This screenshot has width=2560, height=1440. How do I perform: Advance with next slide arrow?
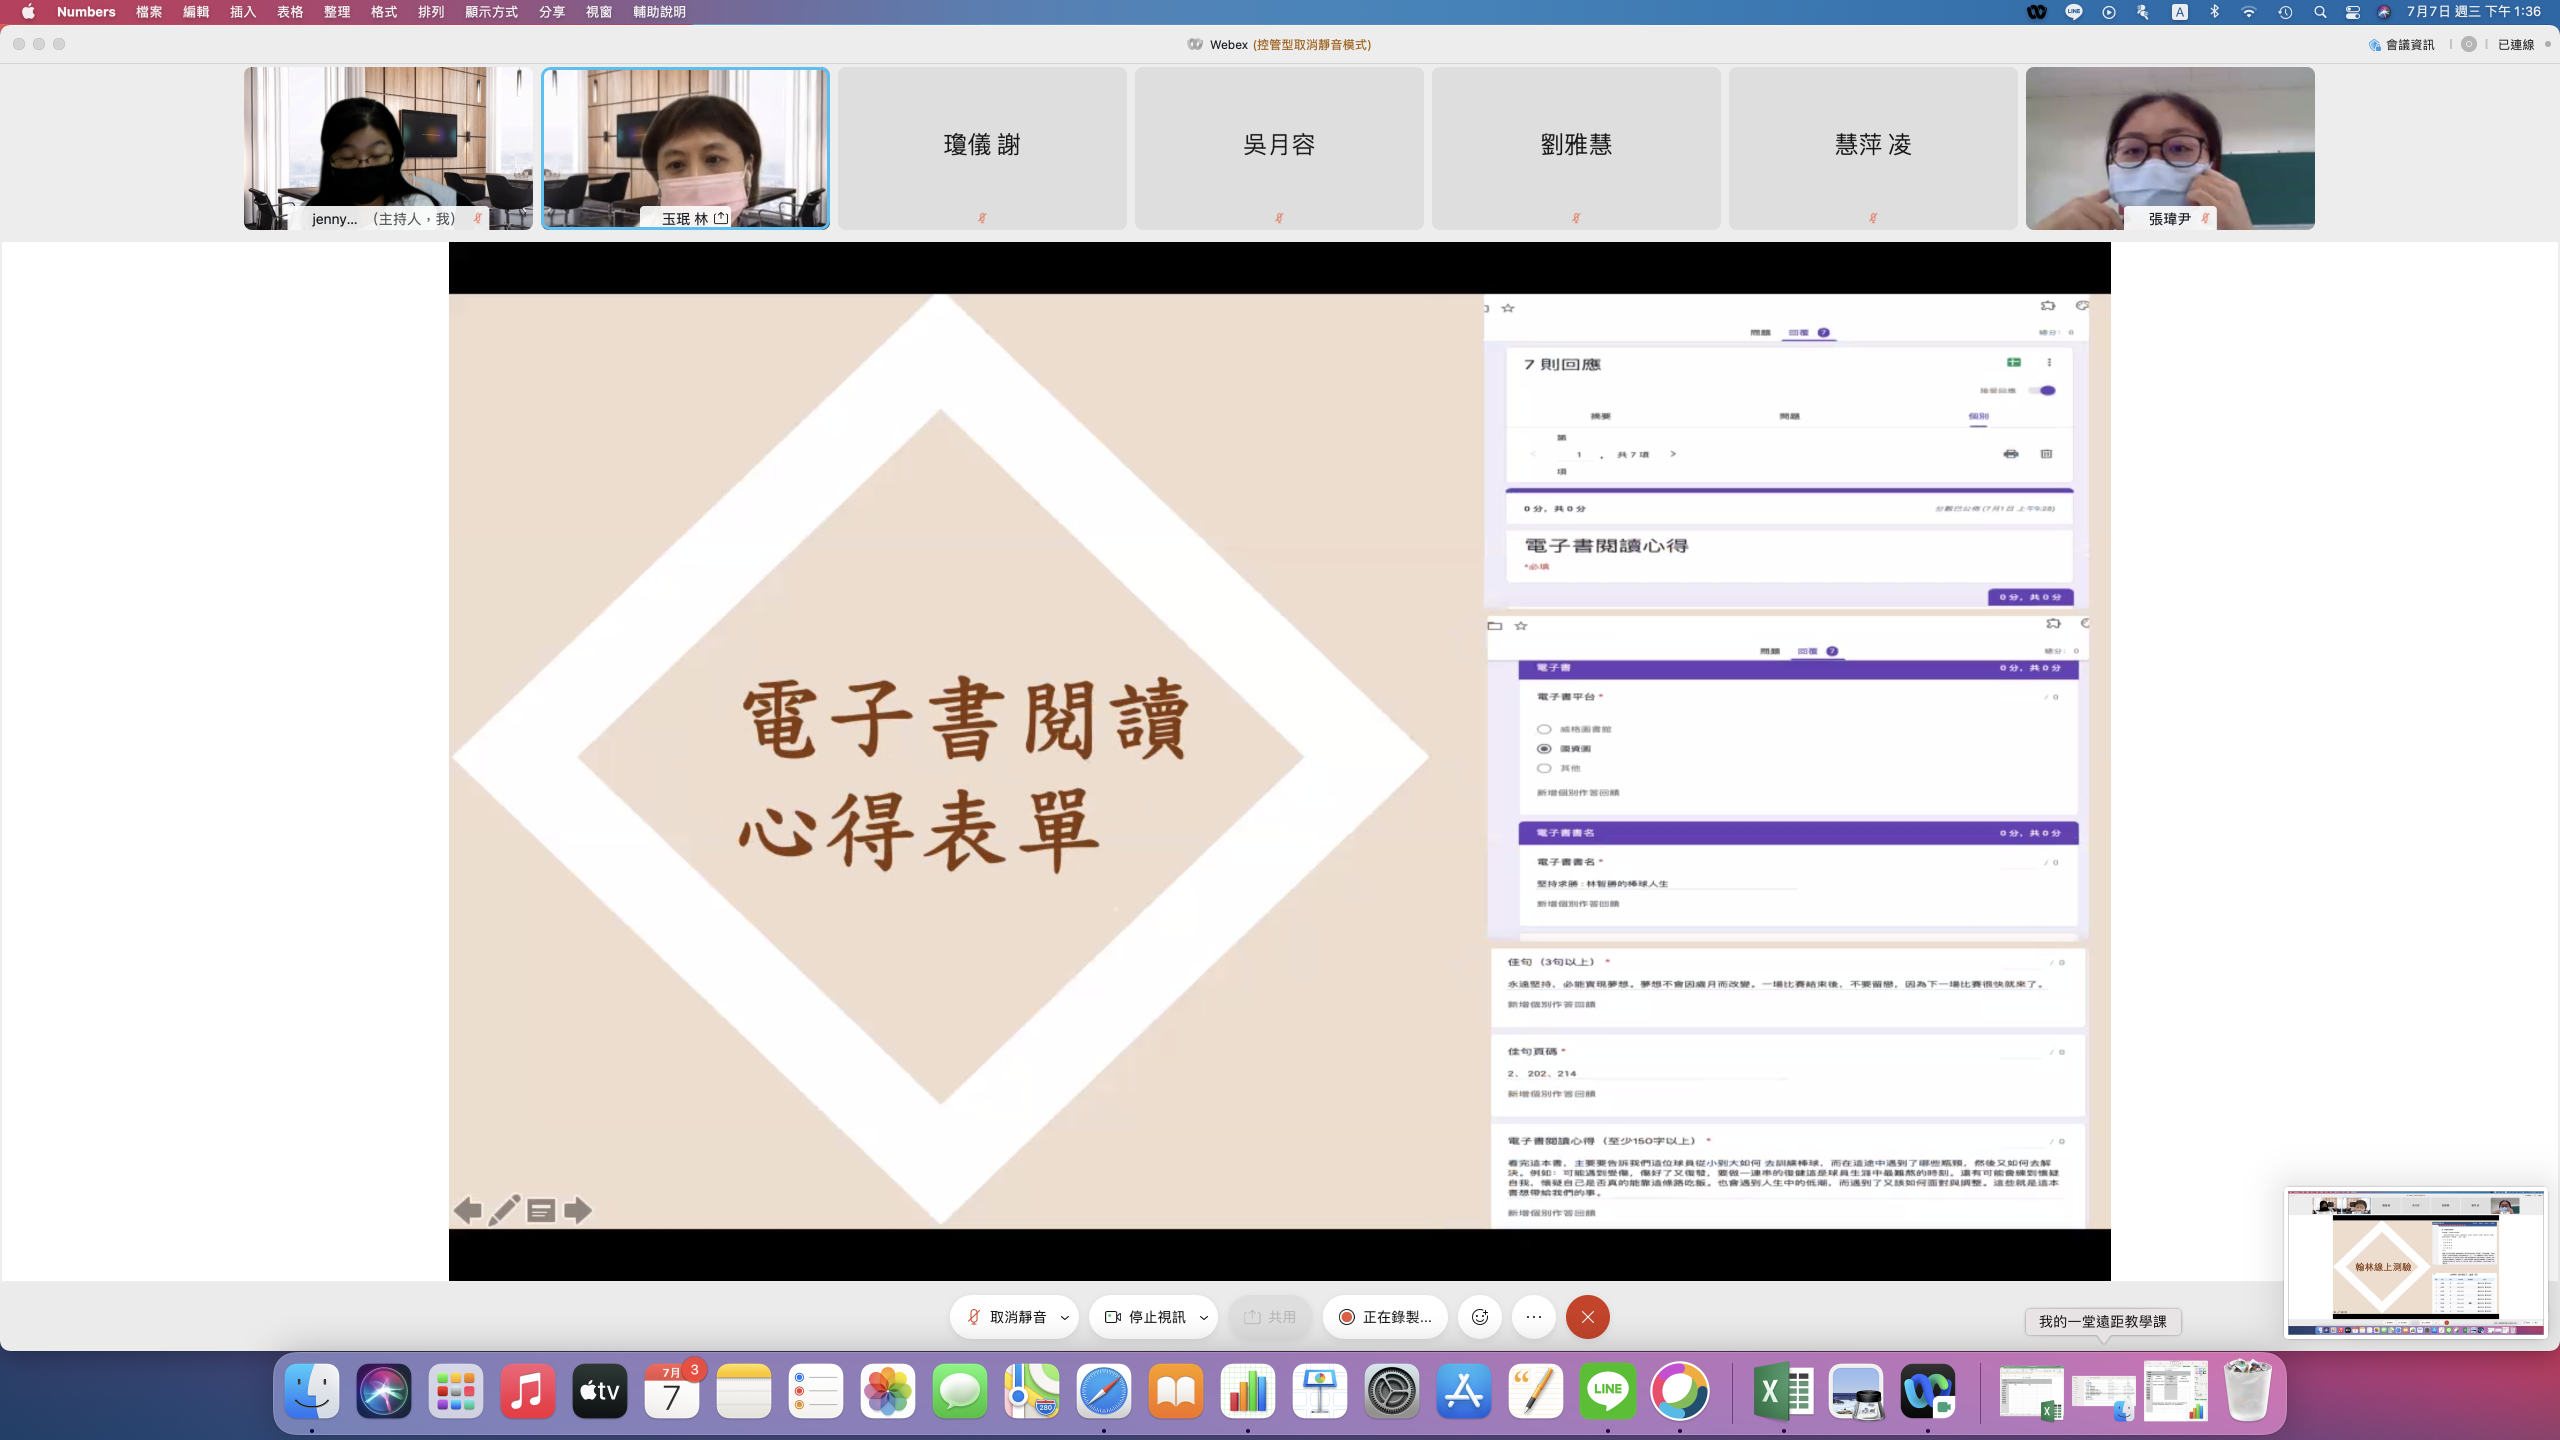pos(578,1210)
